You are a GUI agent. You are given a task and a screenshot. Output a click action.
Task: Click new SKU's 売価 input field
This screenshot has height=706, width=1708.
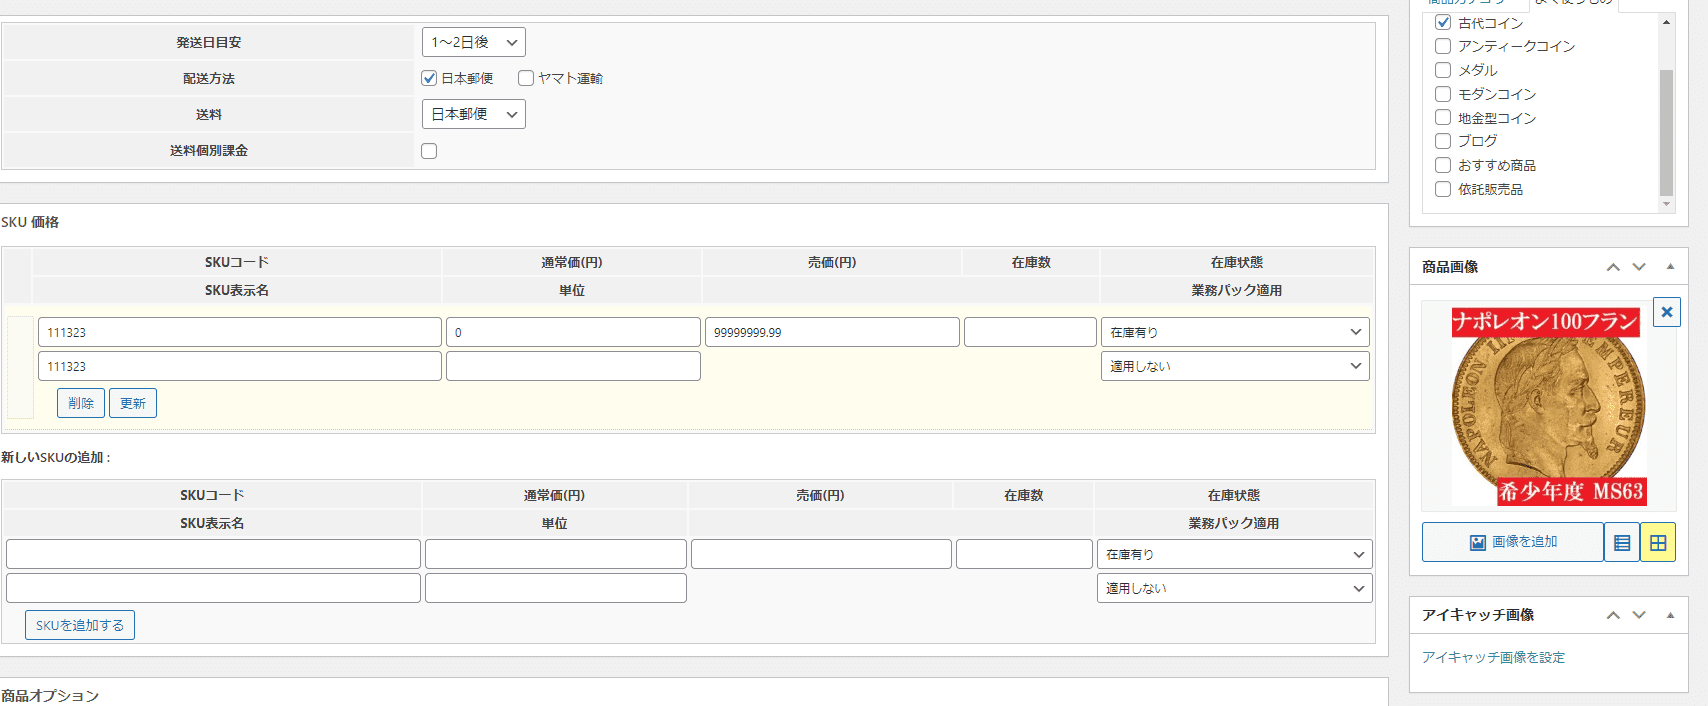[x=821, y=554]
